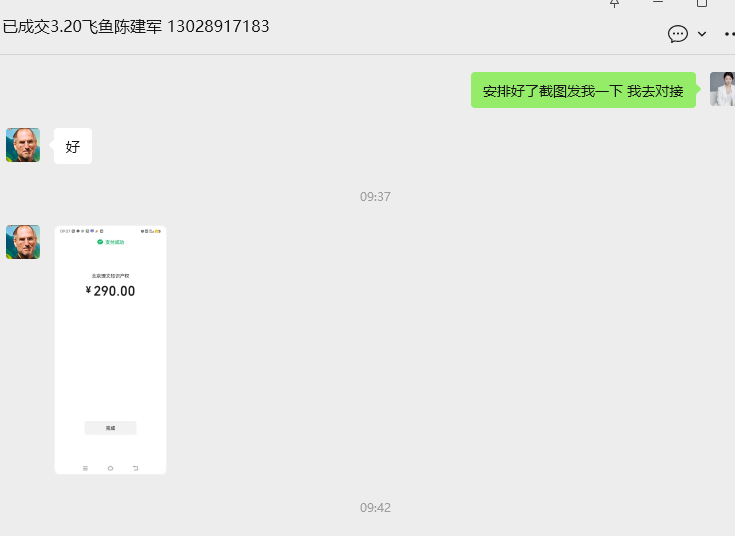Open the ¥290.00 payment screenshot image

(x=111, y=350)
